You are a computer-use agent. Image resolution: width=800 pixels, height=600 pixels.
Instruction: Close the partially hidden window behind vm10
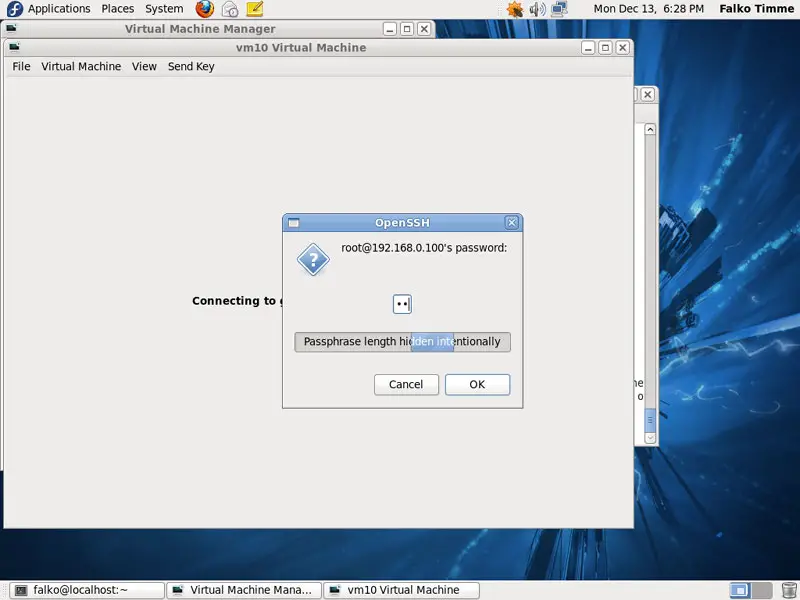tap(647, 94)
